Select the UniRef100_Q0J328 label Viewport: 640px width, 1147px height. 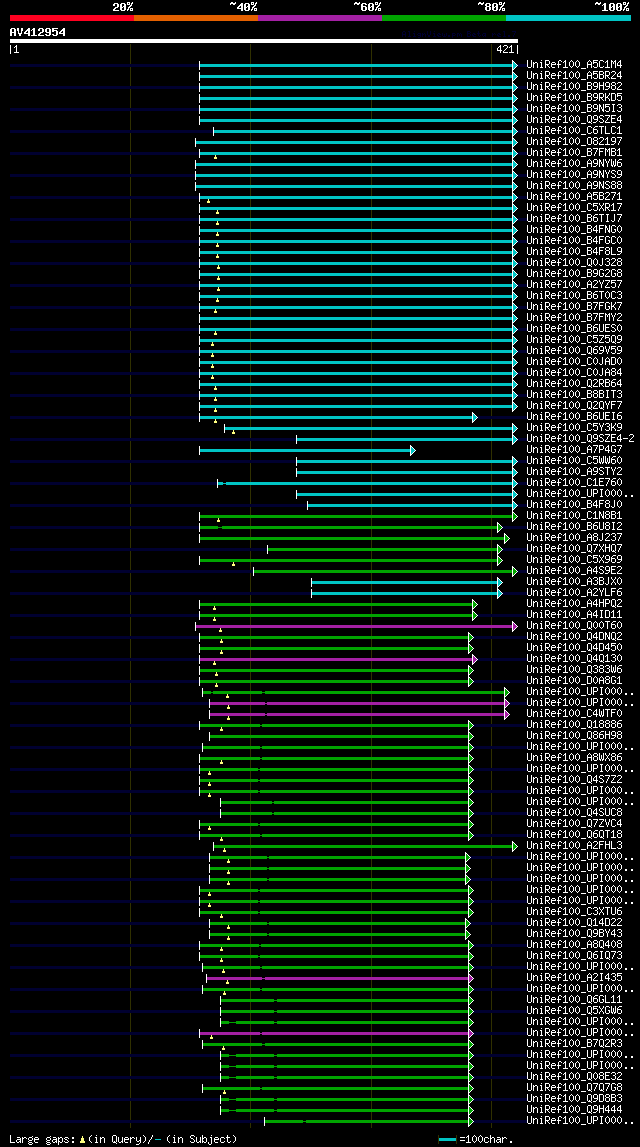tap(574, 262)
